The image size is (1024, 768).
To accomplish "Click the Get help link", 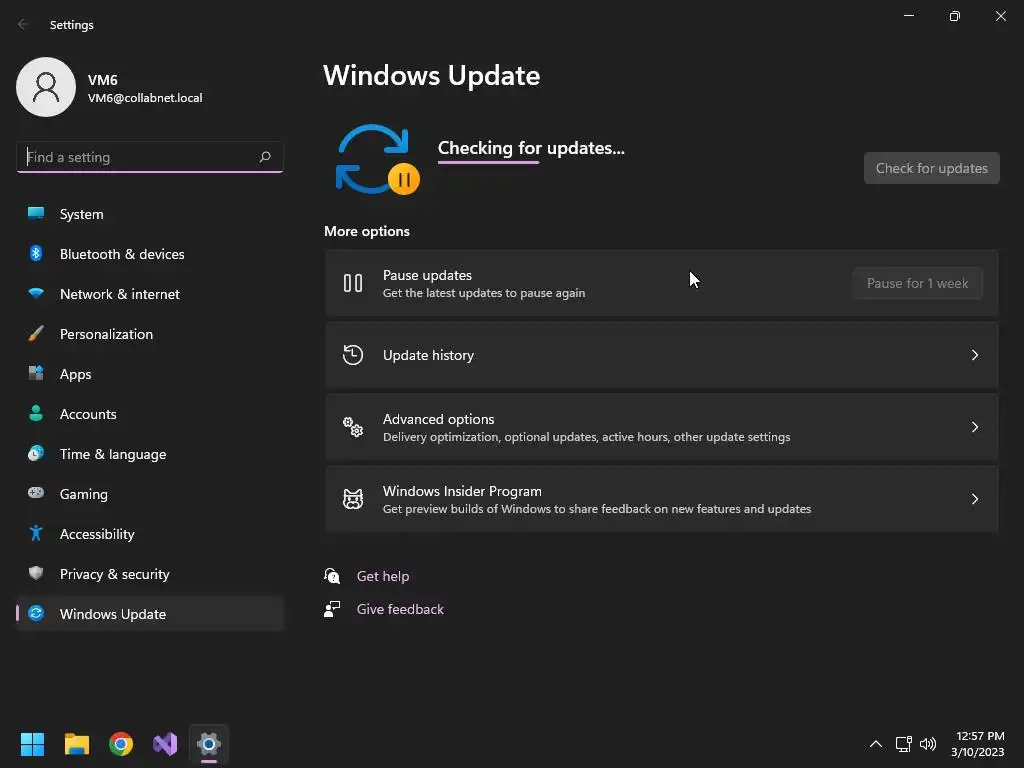I will 383,575.
